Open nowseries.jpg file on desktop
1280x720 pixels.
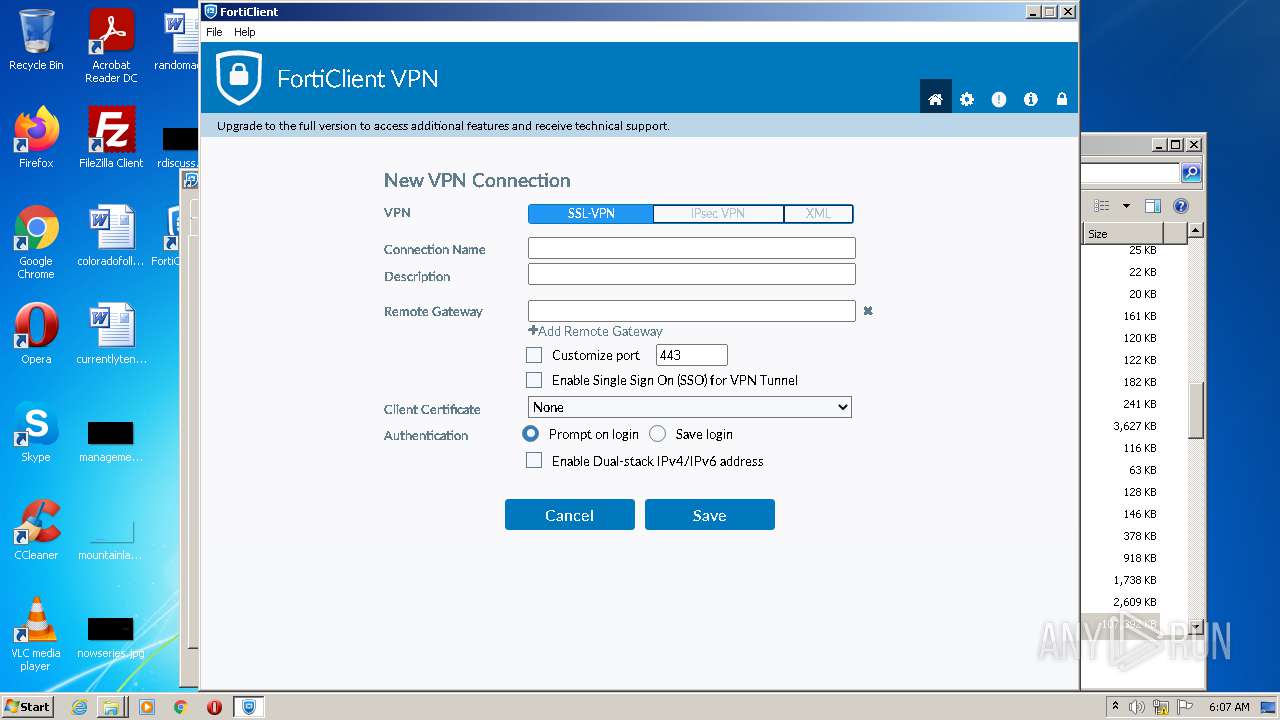click(x=110, y=638)
